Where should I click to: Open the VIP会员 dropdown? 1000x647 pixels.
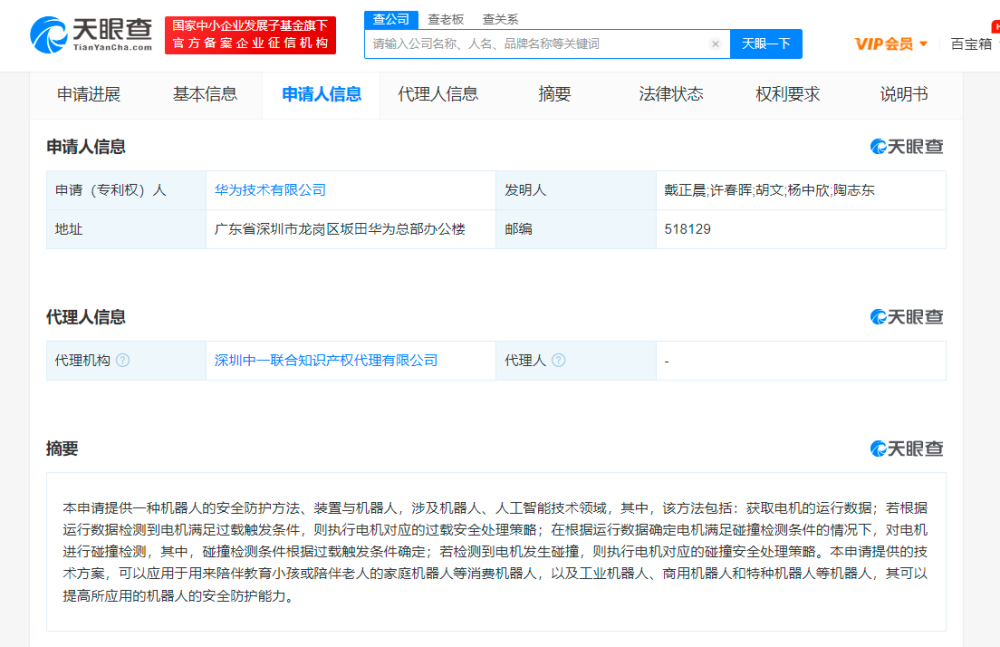coord(891,44)
